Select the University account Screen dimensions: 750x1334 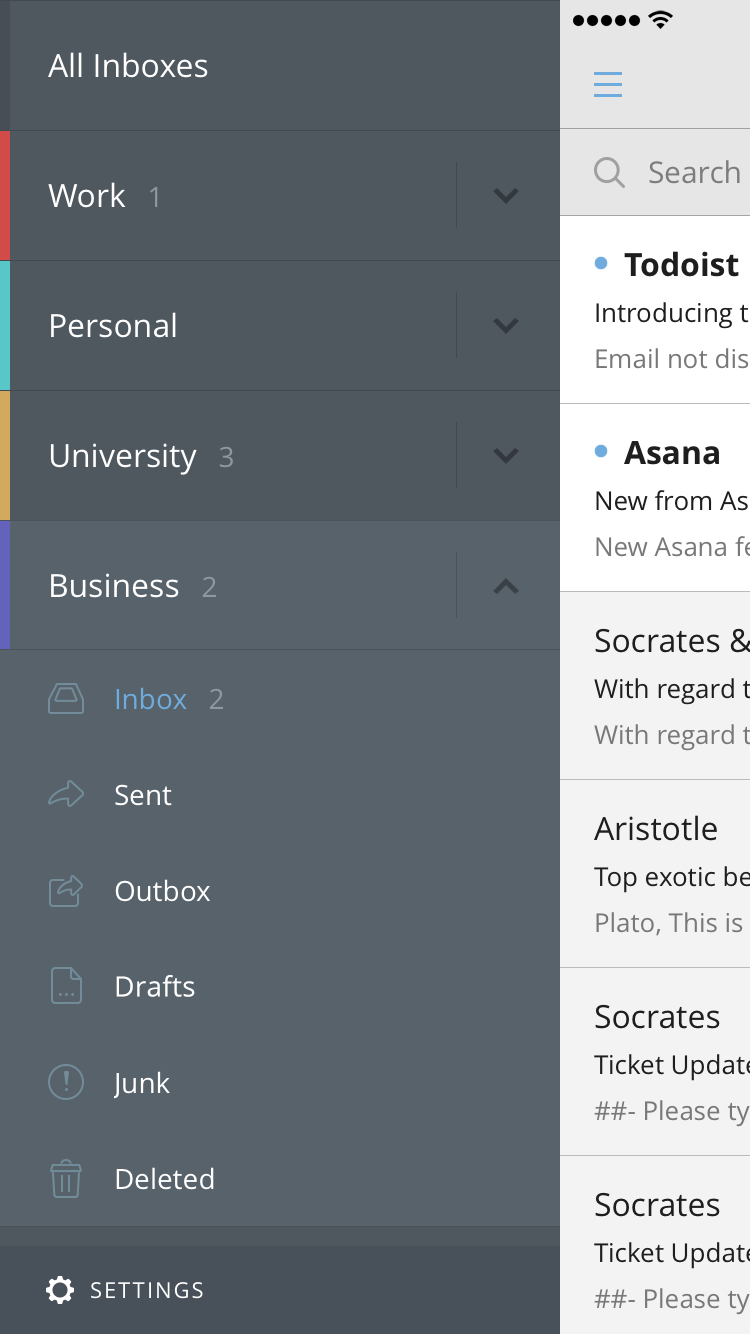[123, 456]
